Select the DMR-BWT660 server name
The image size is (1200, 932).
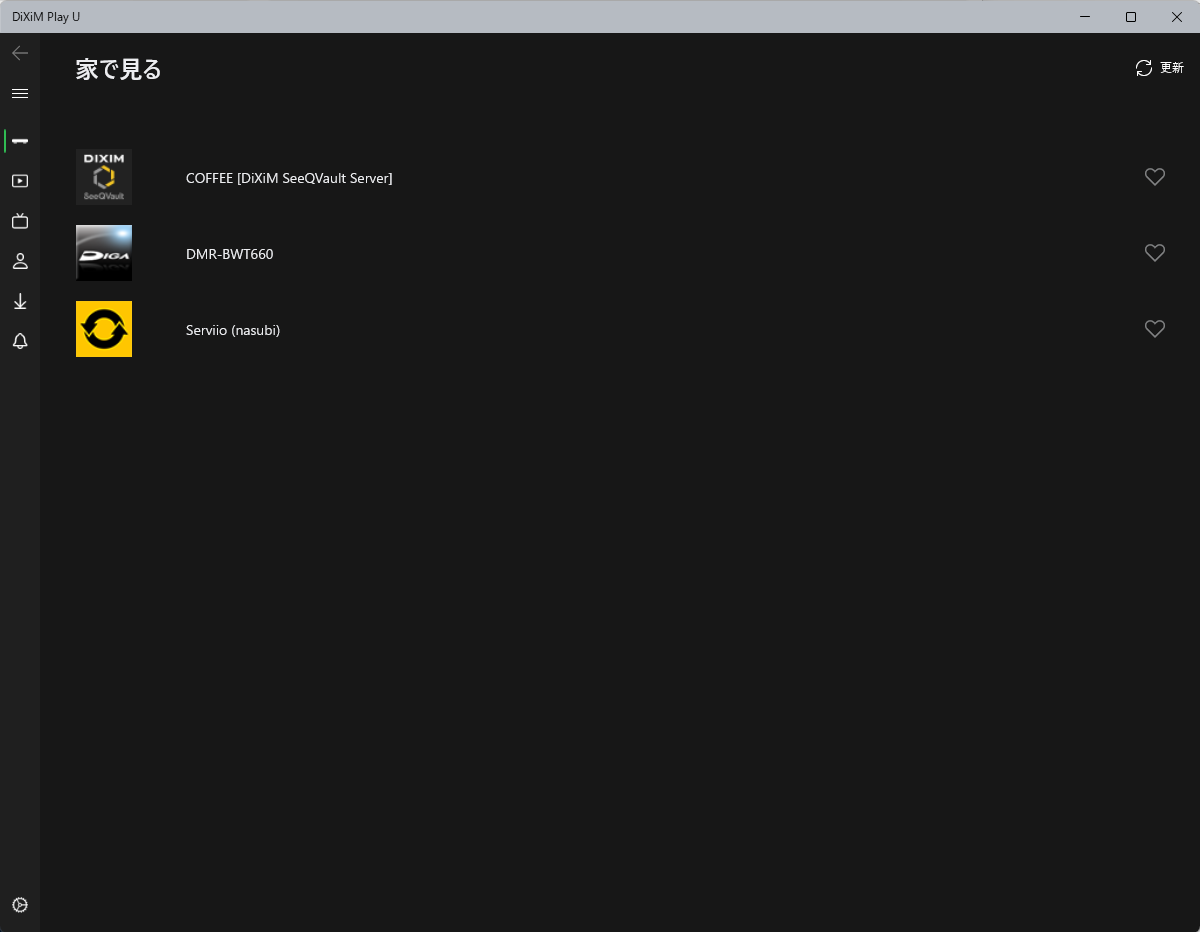coord(229,254)
